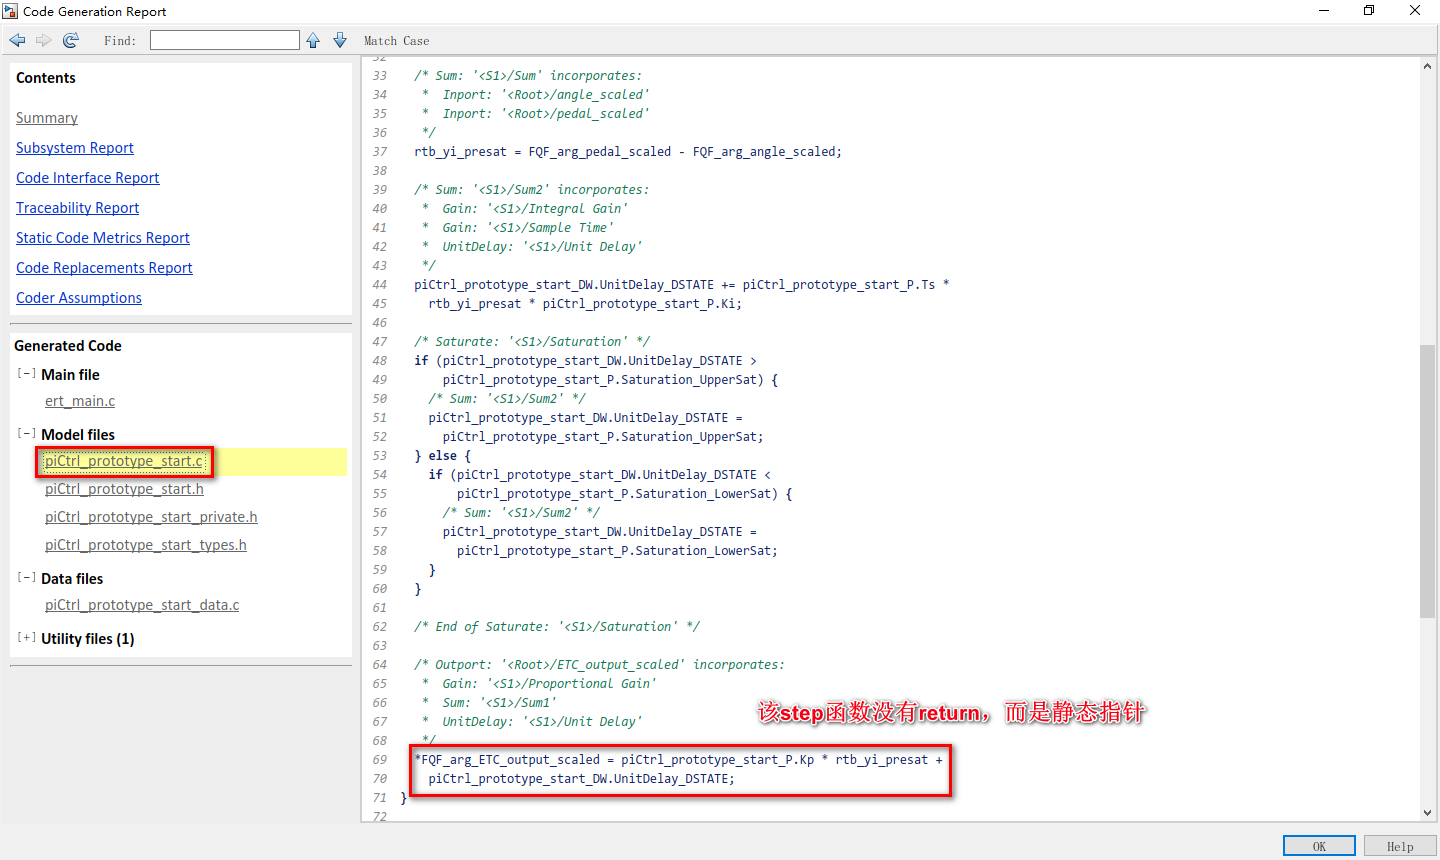This screenshot has height=860, width=1440.
Task: Click the scrollbar down arrow
Action: [1427, 812]
